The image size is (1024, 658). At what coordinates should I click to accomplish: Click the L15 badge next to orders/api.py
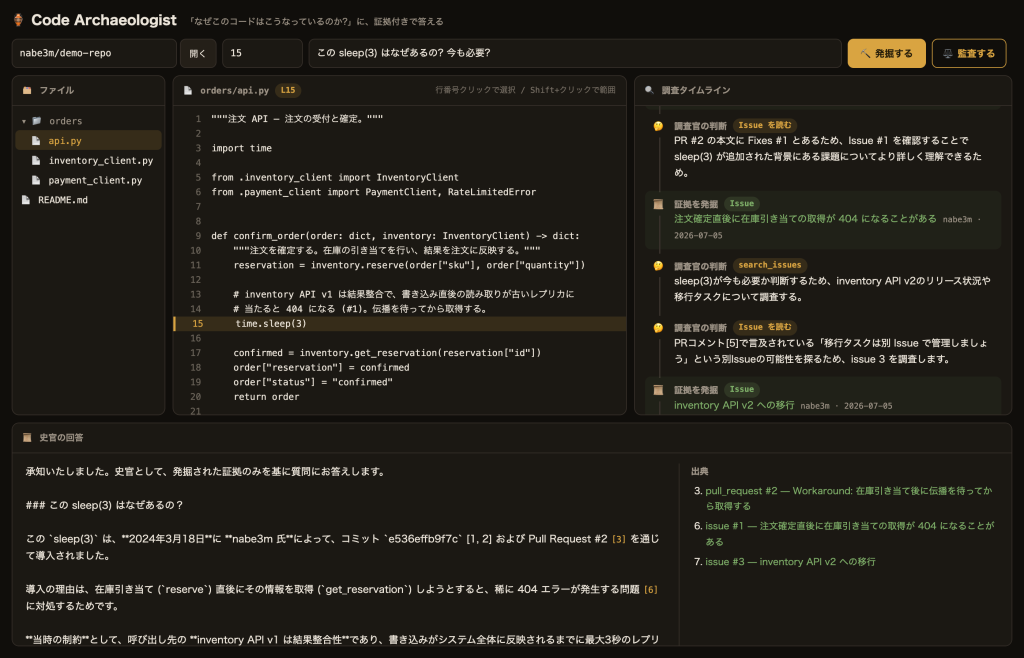(x=288, y=90)
